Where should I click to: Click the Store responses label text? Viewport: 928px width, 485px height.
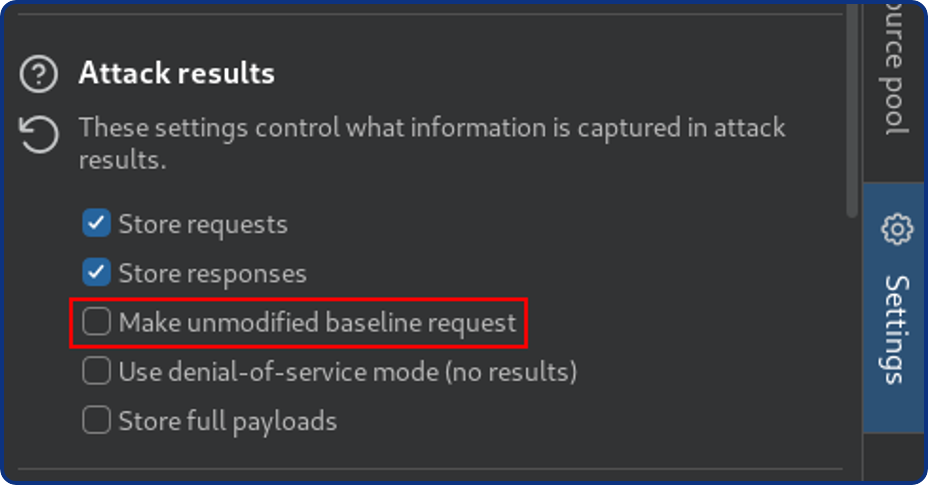point(212,273)
